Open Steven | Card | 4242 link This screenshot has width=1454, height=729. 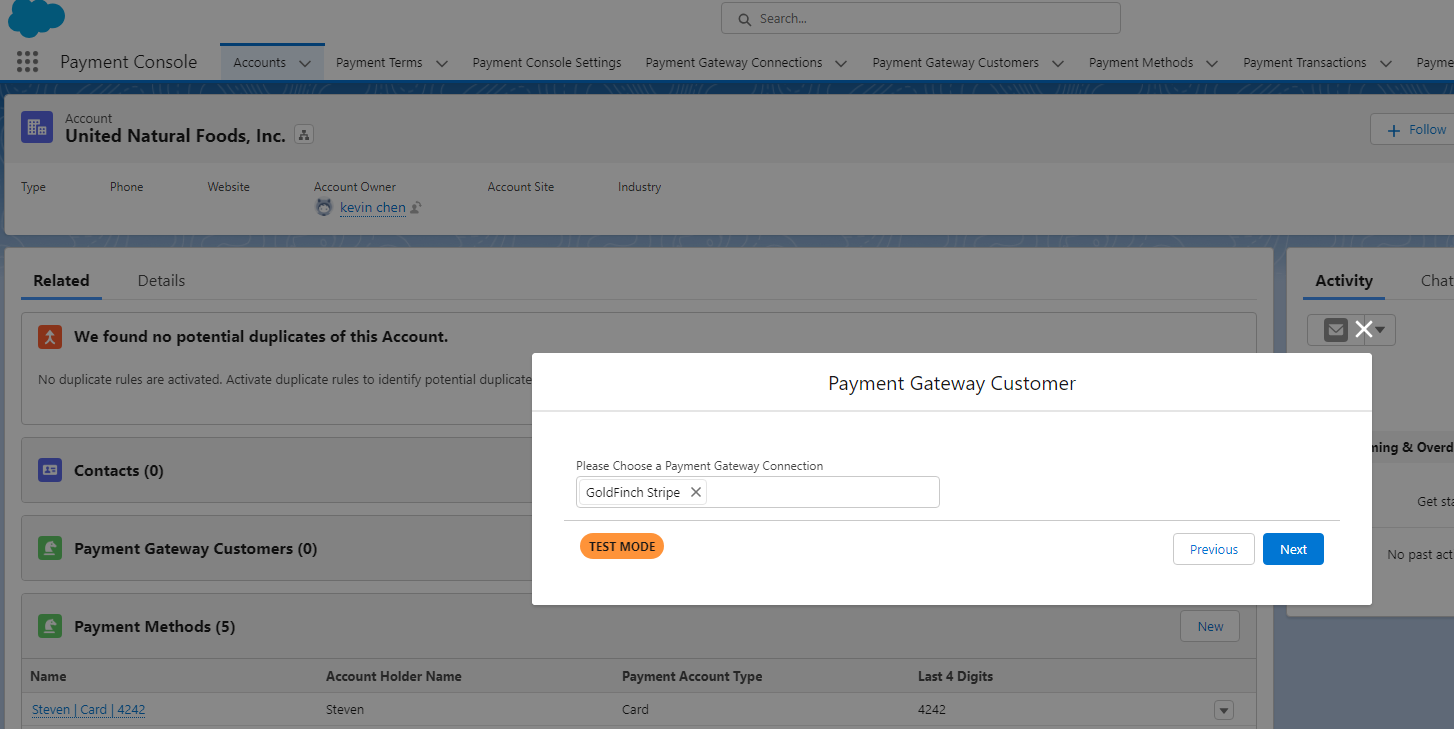[x=88, y=710]
